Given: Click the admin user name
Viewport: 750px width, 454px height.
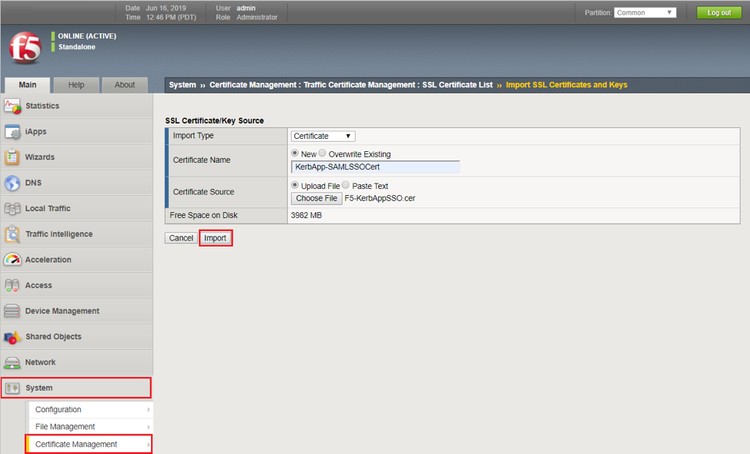Looking at the screenshot, I should point(246,8).
